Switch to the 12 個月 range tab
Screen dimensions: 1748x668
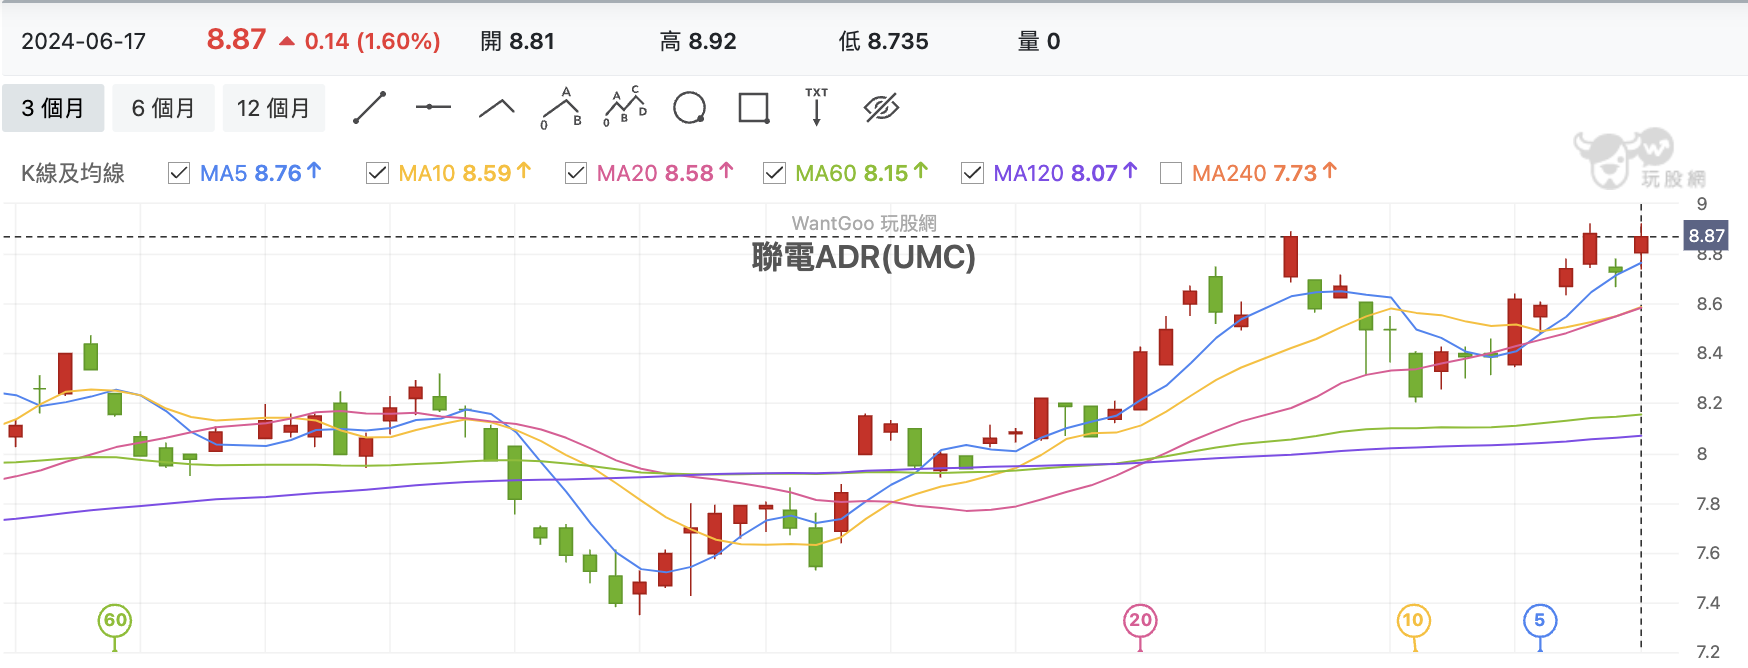[273, 108]
